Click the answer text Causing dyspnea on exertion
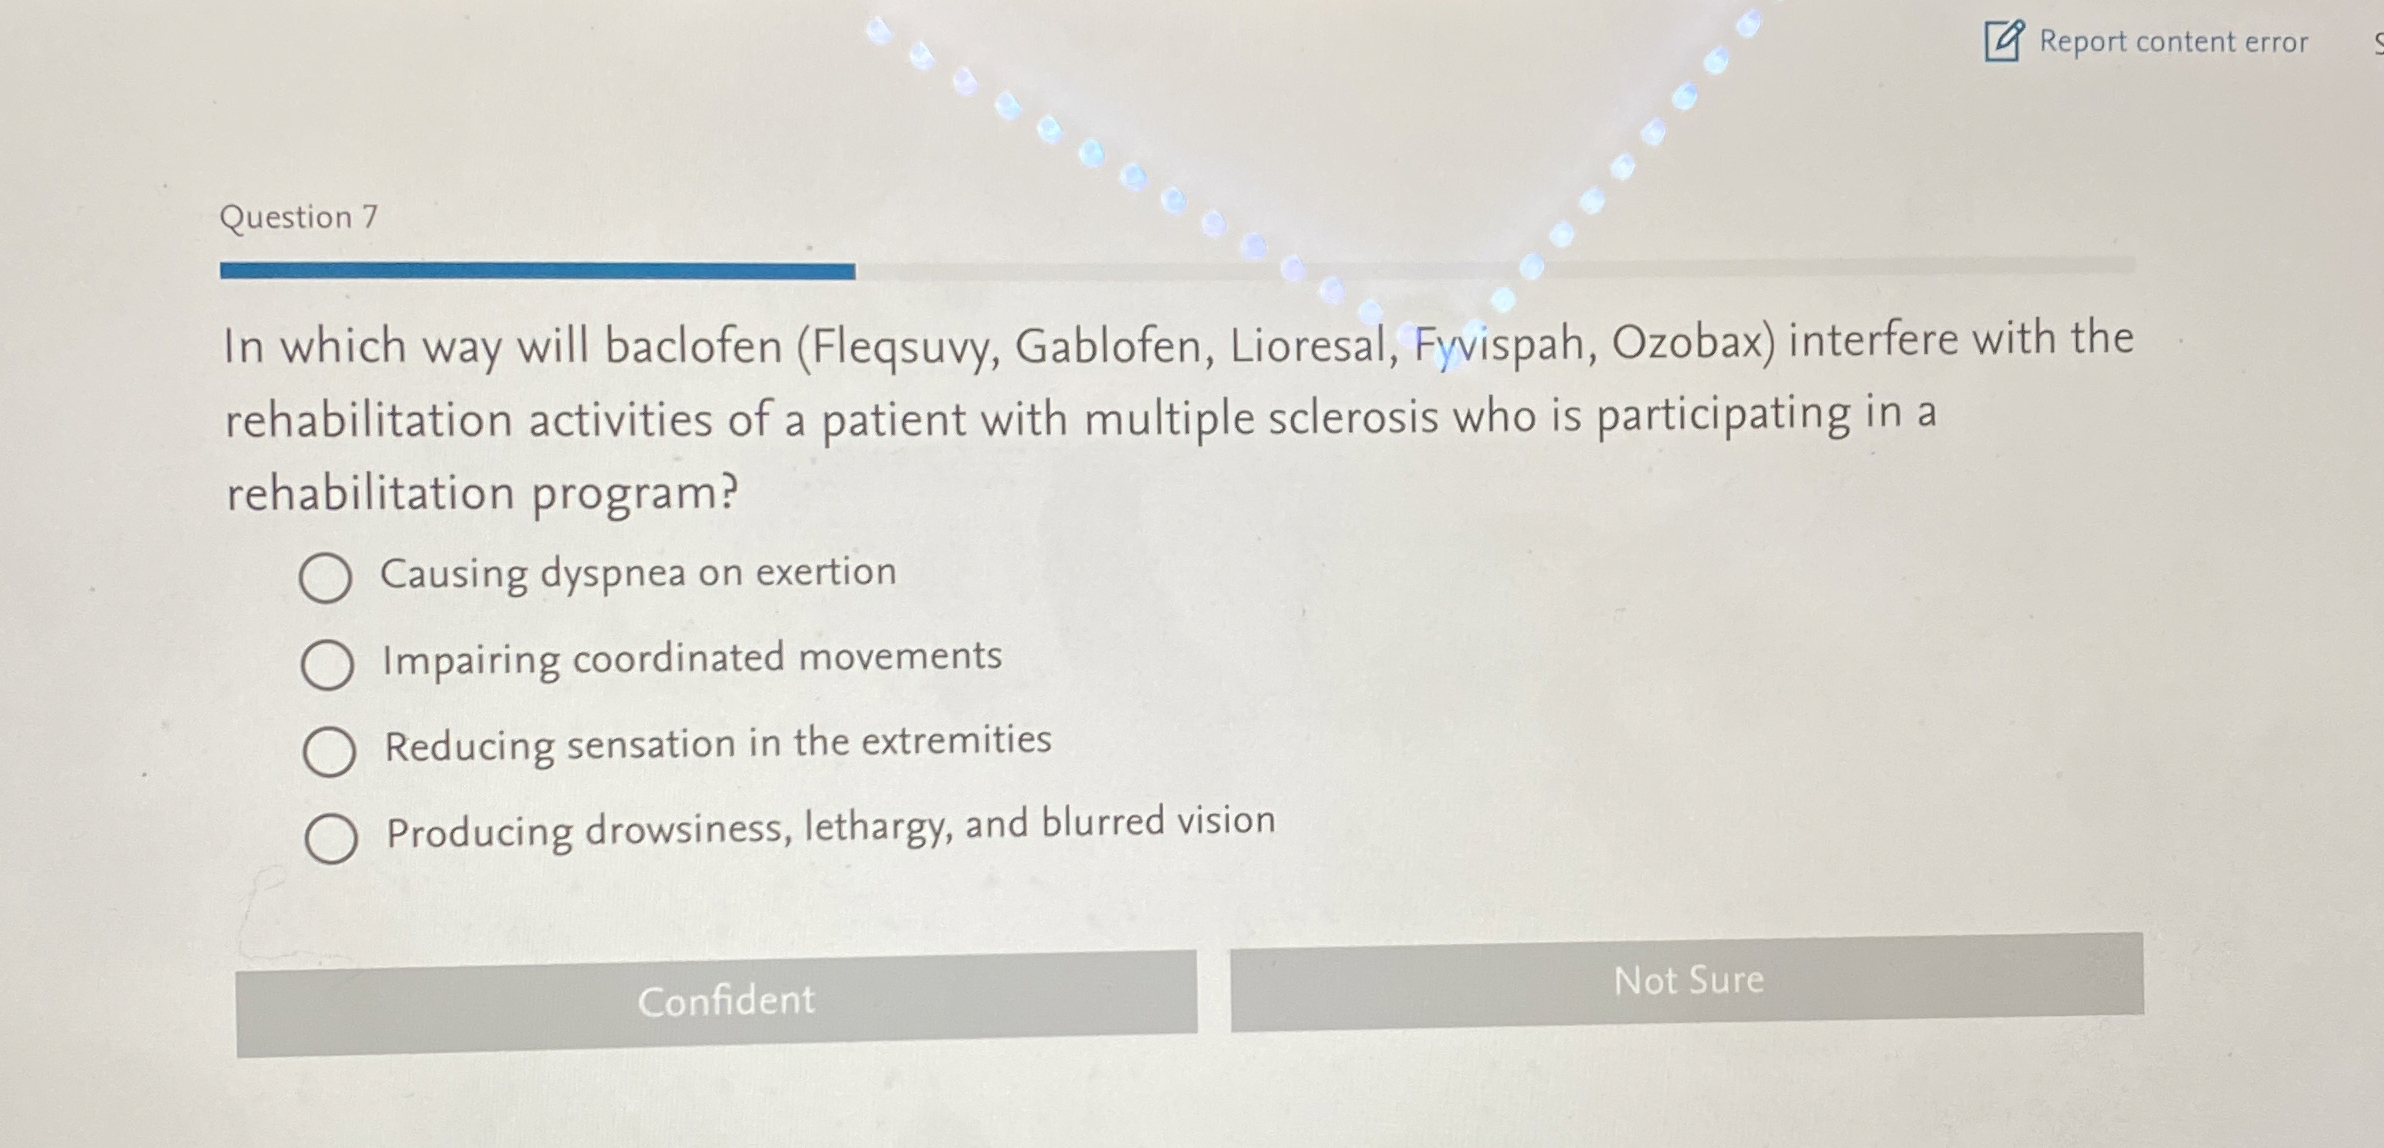The height and width of the screenshot is (1148, 2384). pos(638,573)
